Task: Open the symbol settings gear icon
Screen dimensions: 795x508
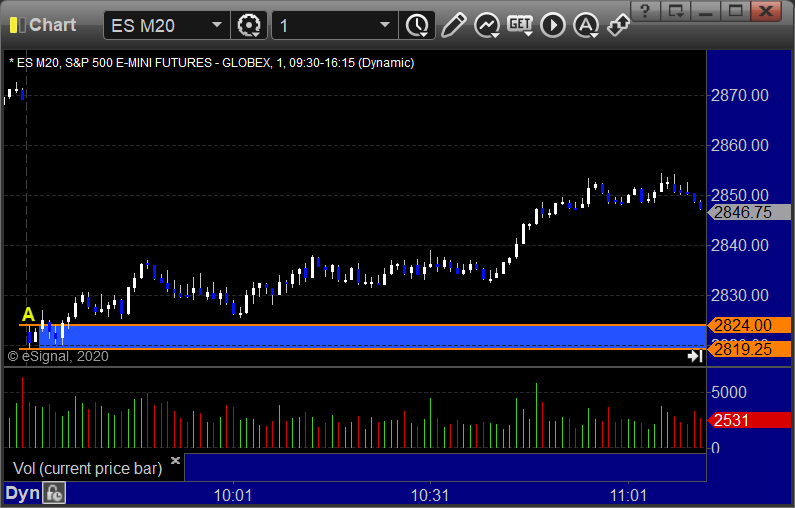Action: [x=248, y=25]
